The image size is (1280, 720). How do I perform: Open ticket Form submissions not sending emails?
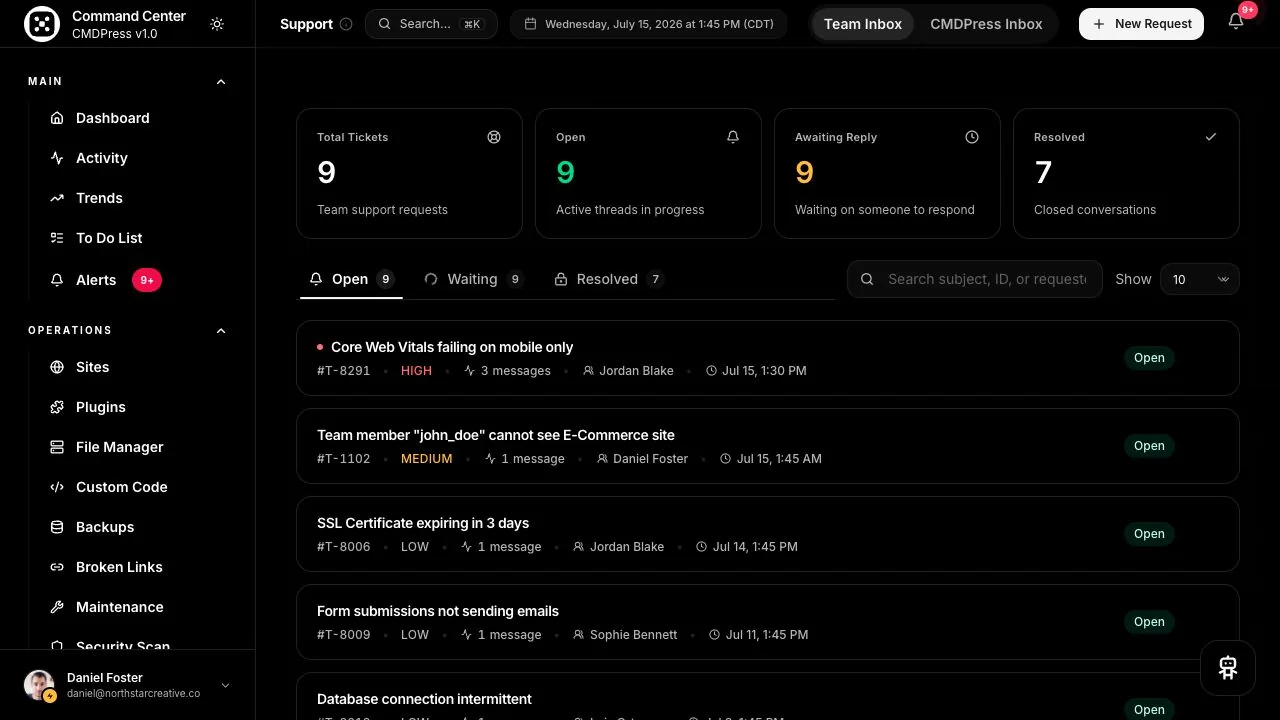438,611
